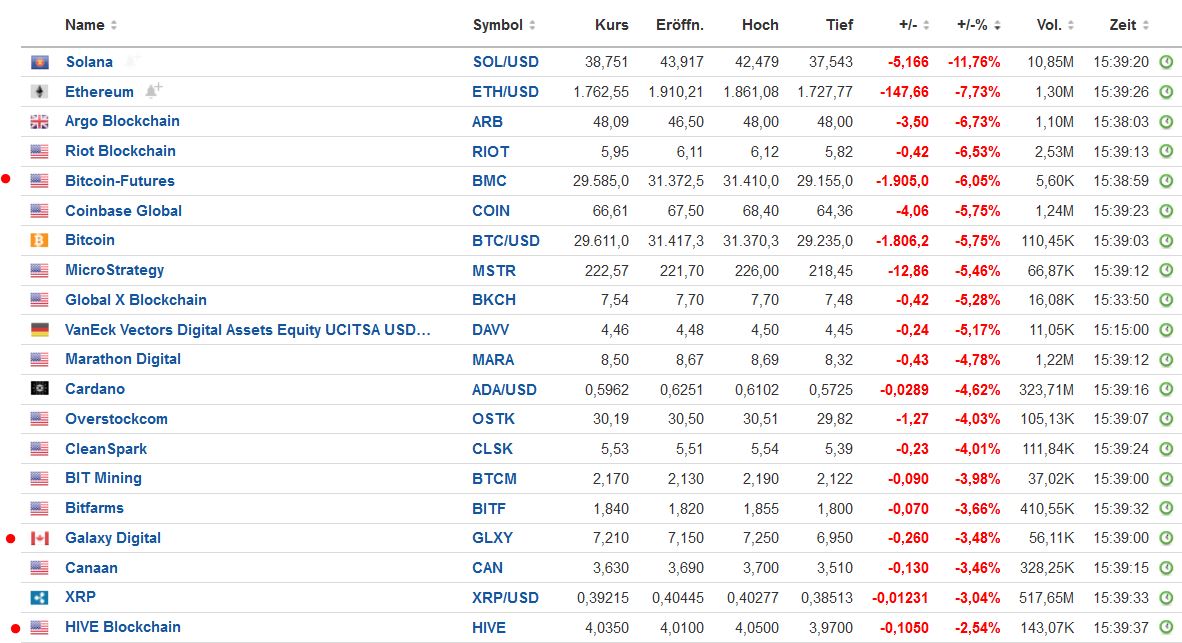
Task: Click the orange Bitcoin logo icon
Action: [x=40, y=241]
